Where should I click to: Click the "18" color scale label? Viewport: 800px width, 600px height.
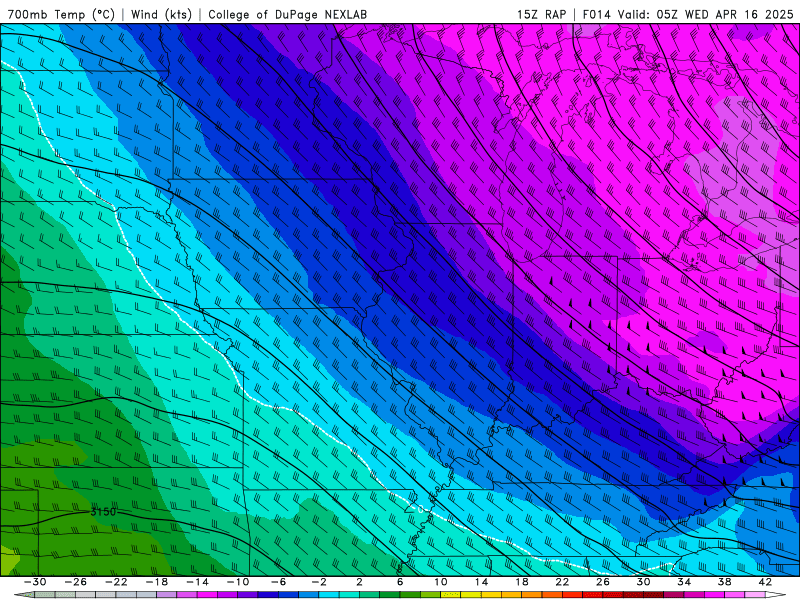522,582
